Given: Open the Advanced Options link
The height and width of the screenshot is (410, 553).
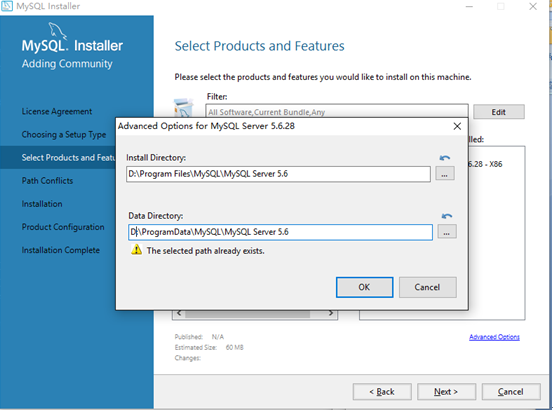Looking at the screenshot, I should coord(494,337).
